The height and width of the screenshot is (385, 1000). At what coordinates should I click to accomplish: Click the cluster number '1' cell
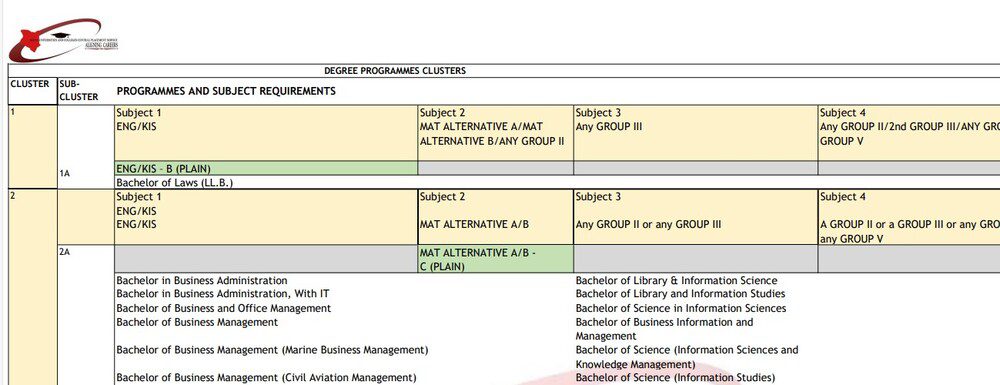pos(32,147)
